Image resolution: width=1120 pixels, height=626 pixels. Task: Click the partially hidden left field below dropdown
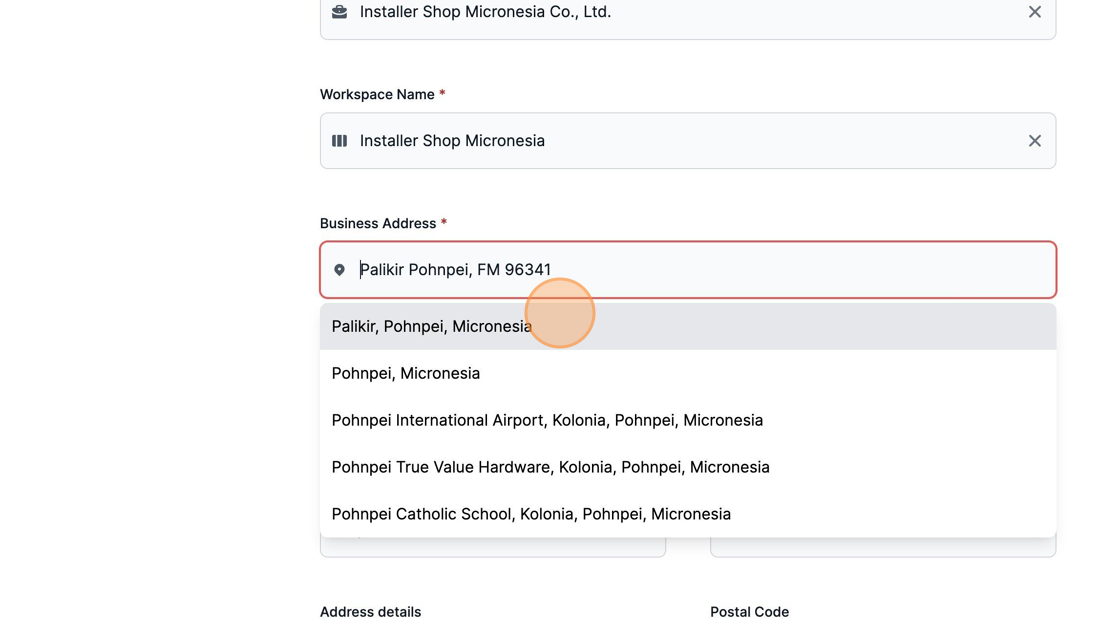[493, 547]
